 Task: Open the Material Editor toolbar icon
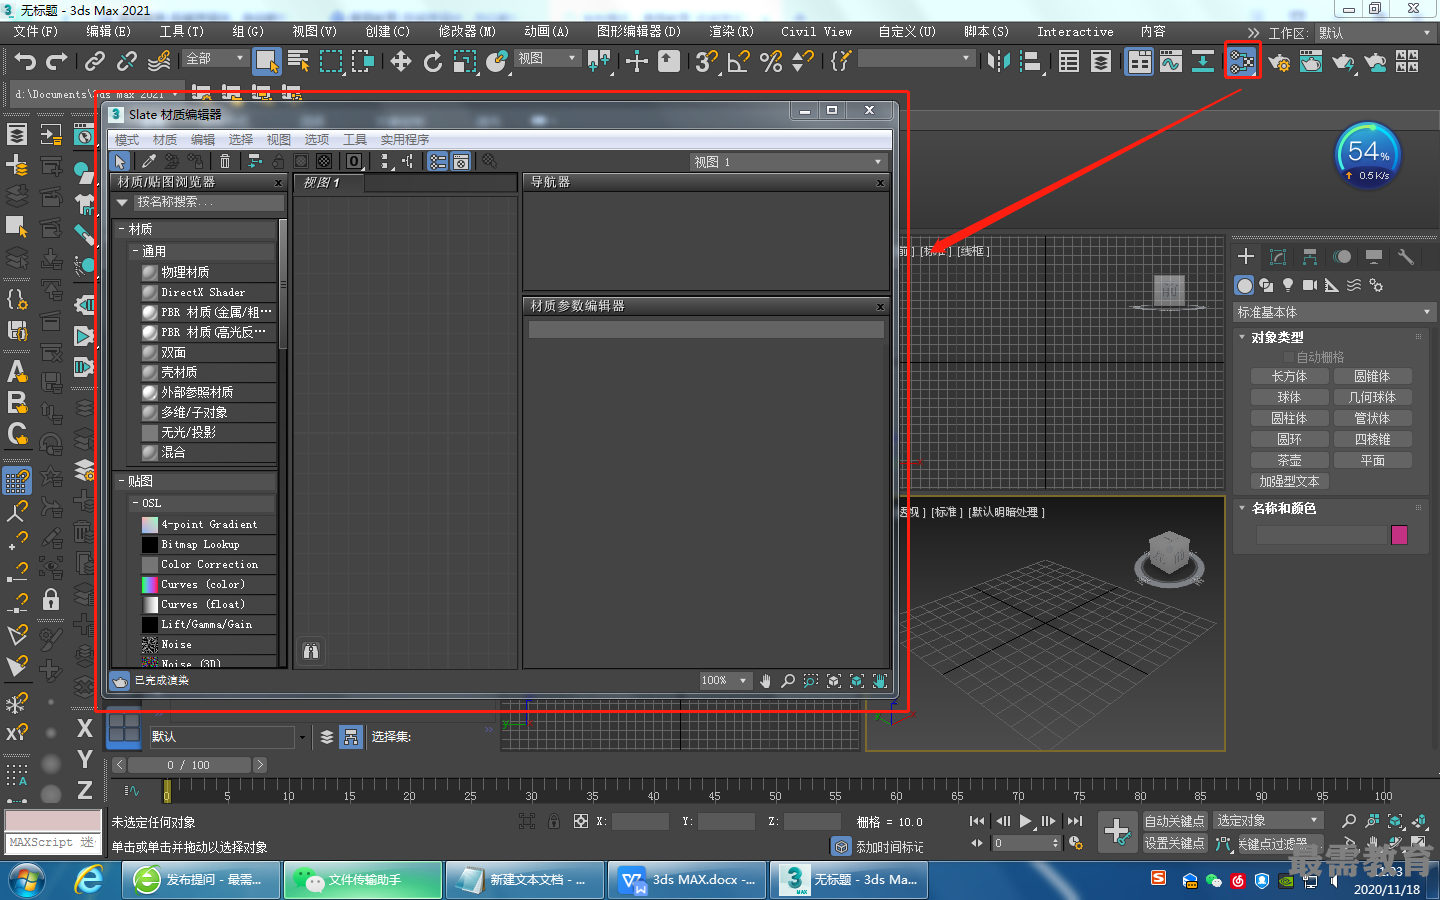(x=1242, y=61)
